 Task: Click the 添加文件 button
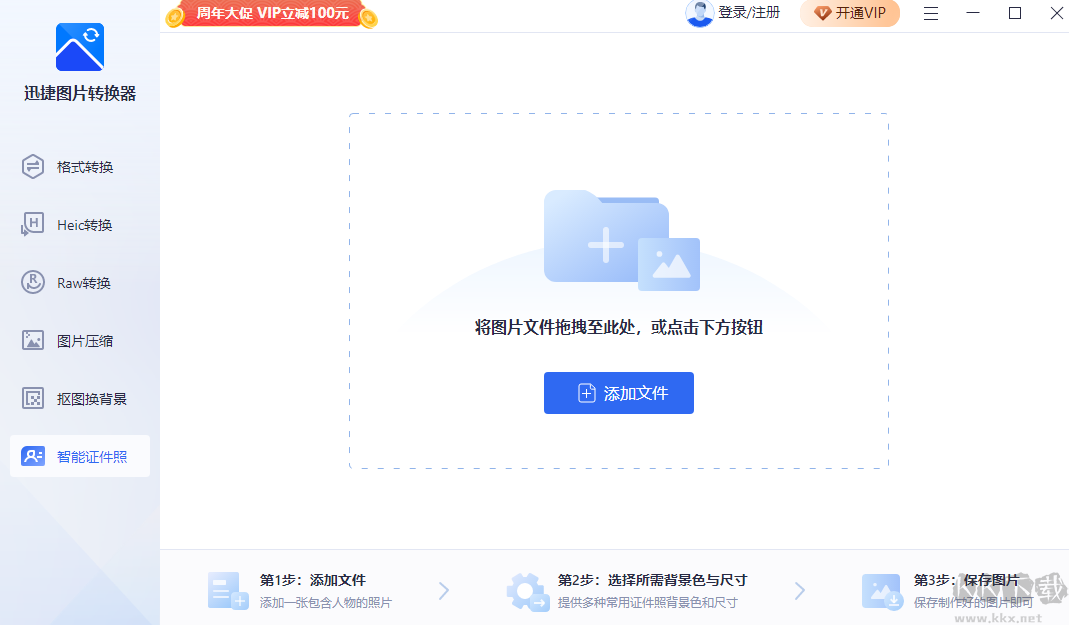[618, 392]
